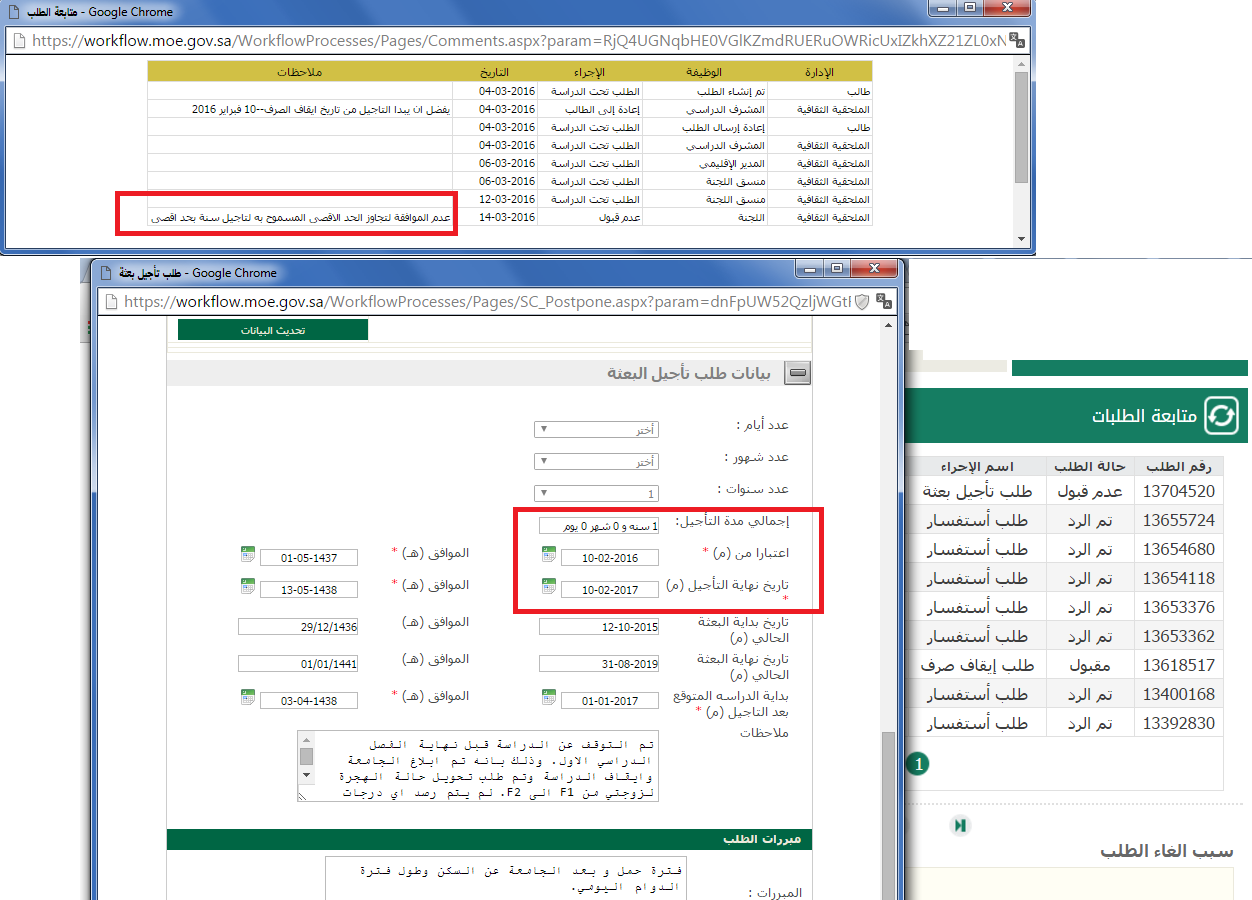Click the Hijri date field 01-05-1437

tap(309, 558)
